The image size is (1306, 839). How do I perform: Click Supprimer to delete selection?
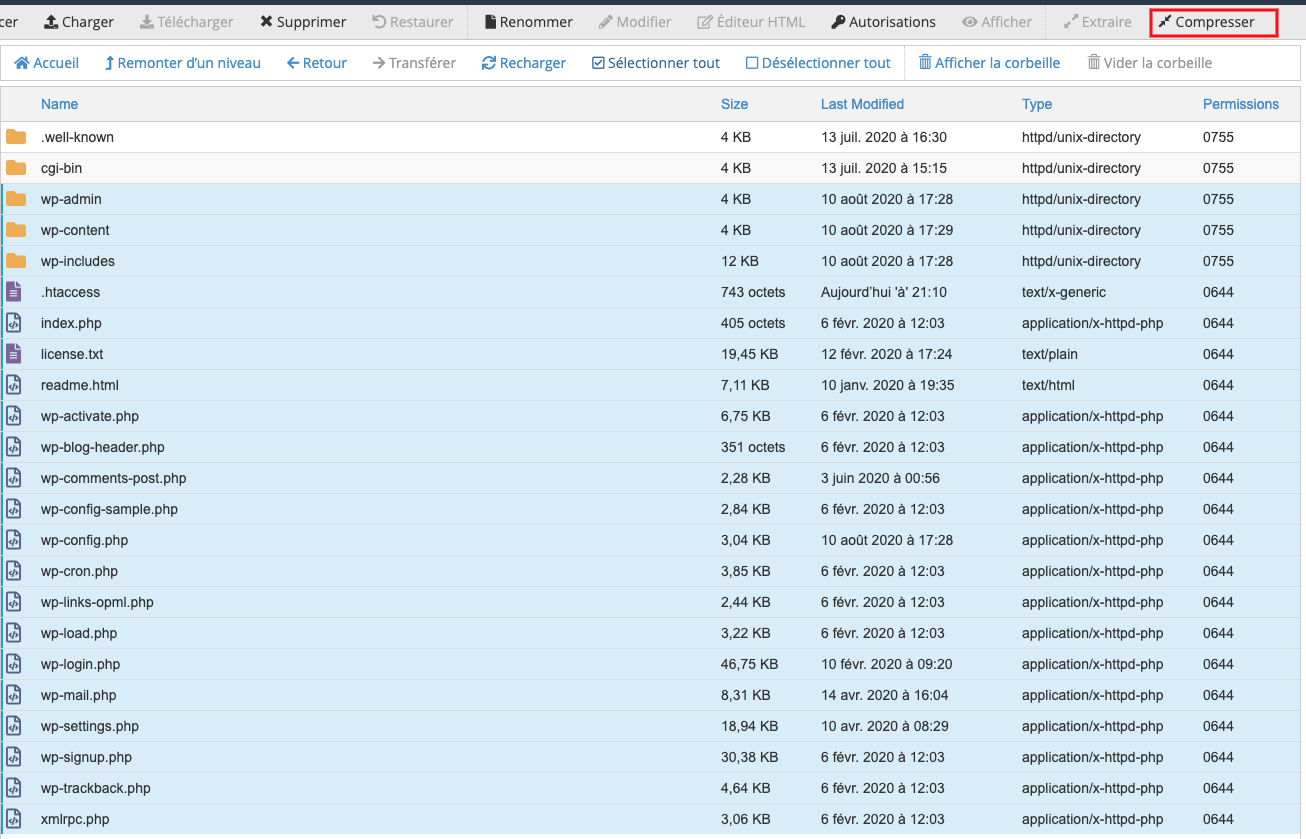303,22
